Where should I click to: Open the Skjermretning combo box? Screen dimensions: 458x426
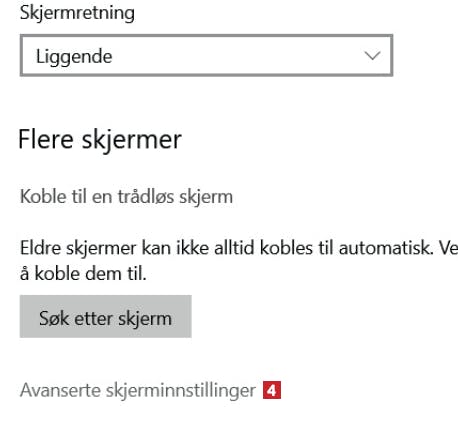point(206,55)
